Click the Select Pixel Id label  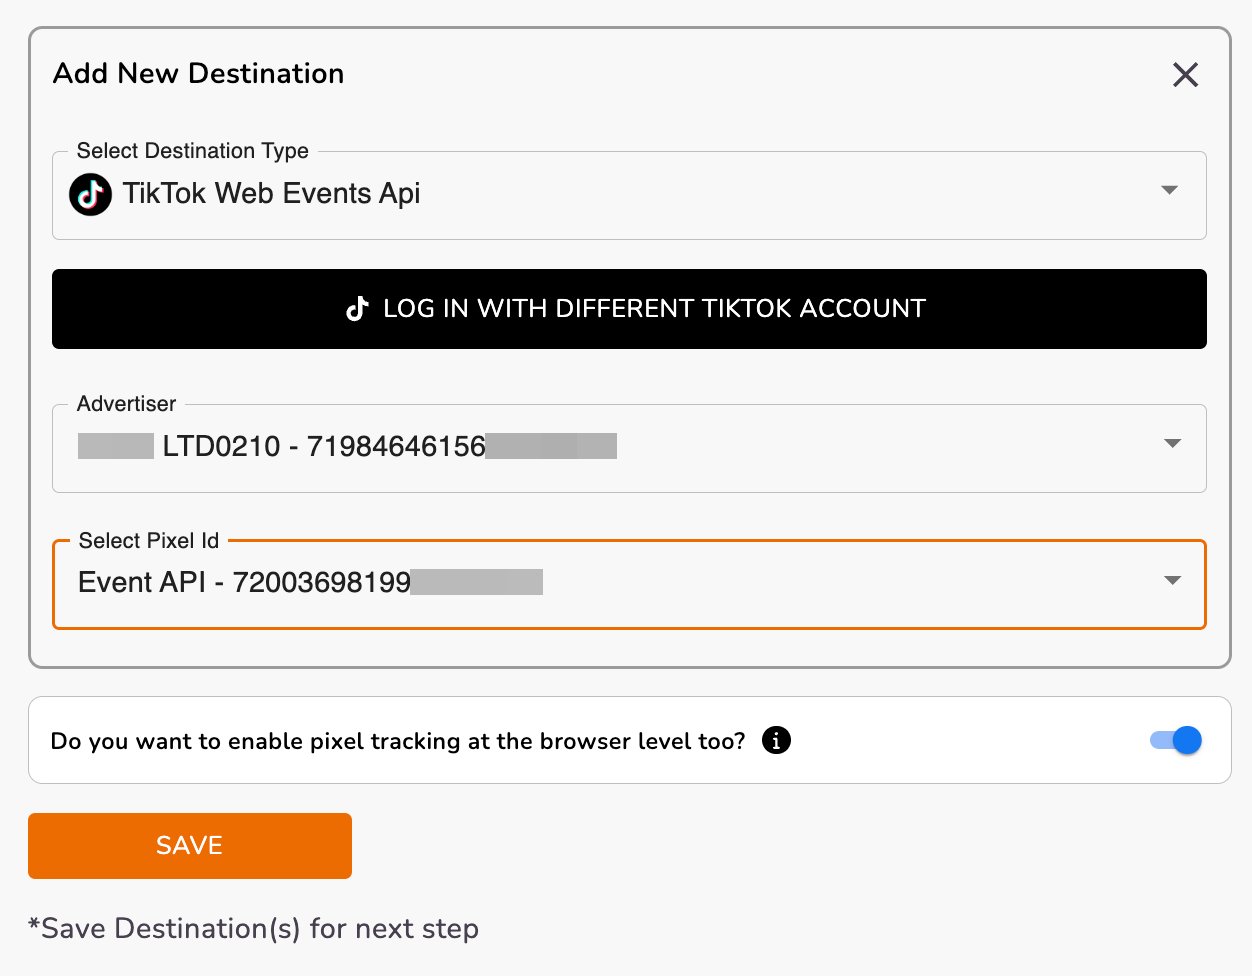[x=149, y=541]
